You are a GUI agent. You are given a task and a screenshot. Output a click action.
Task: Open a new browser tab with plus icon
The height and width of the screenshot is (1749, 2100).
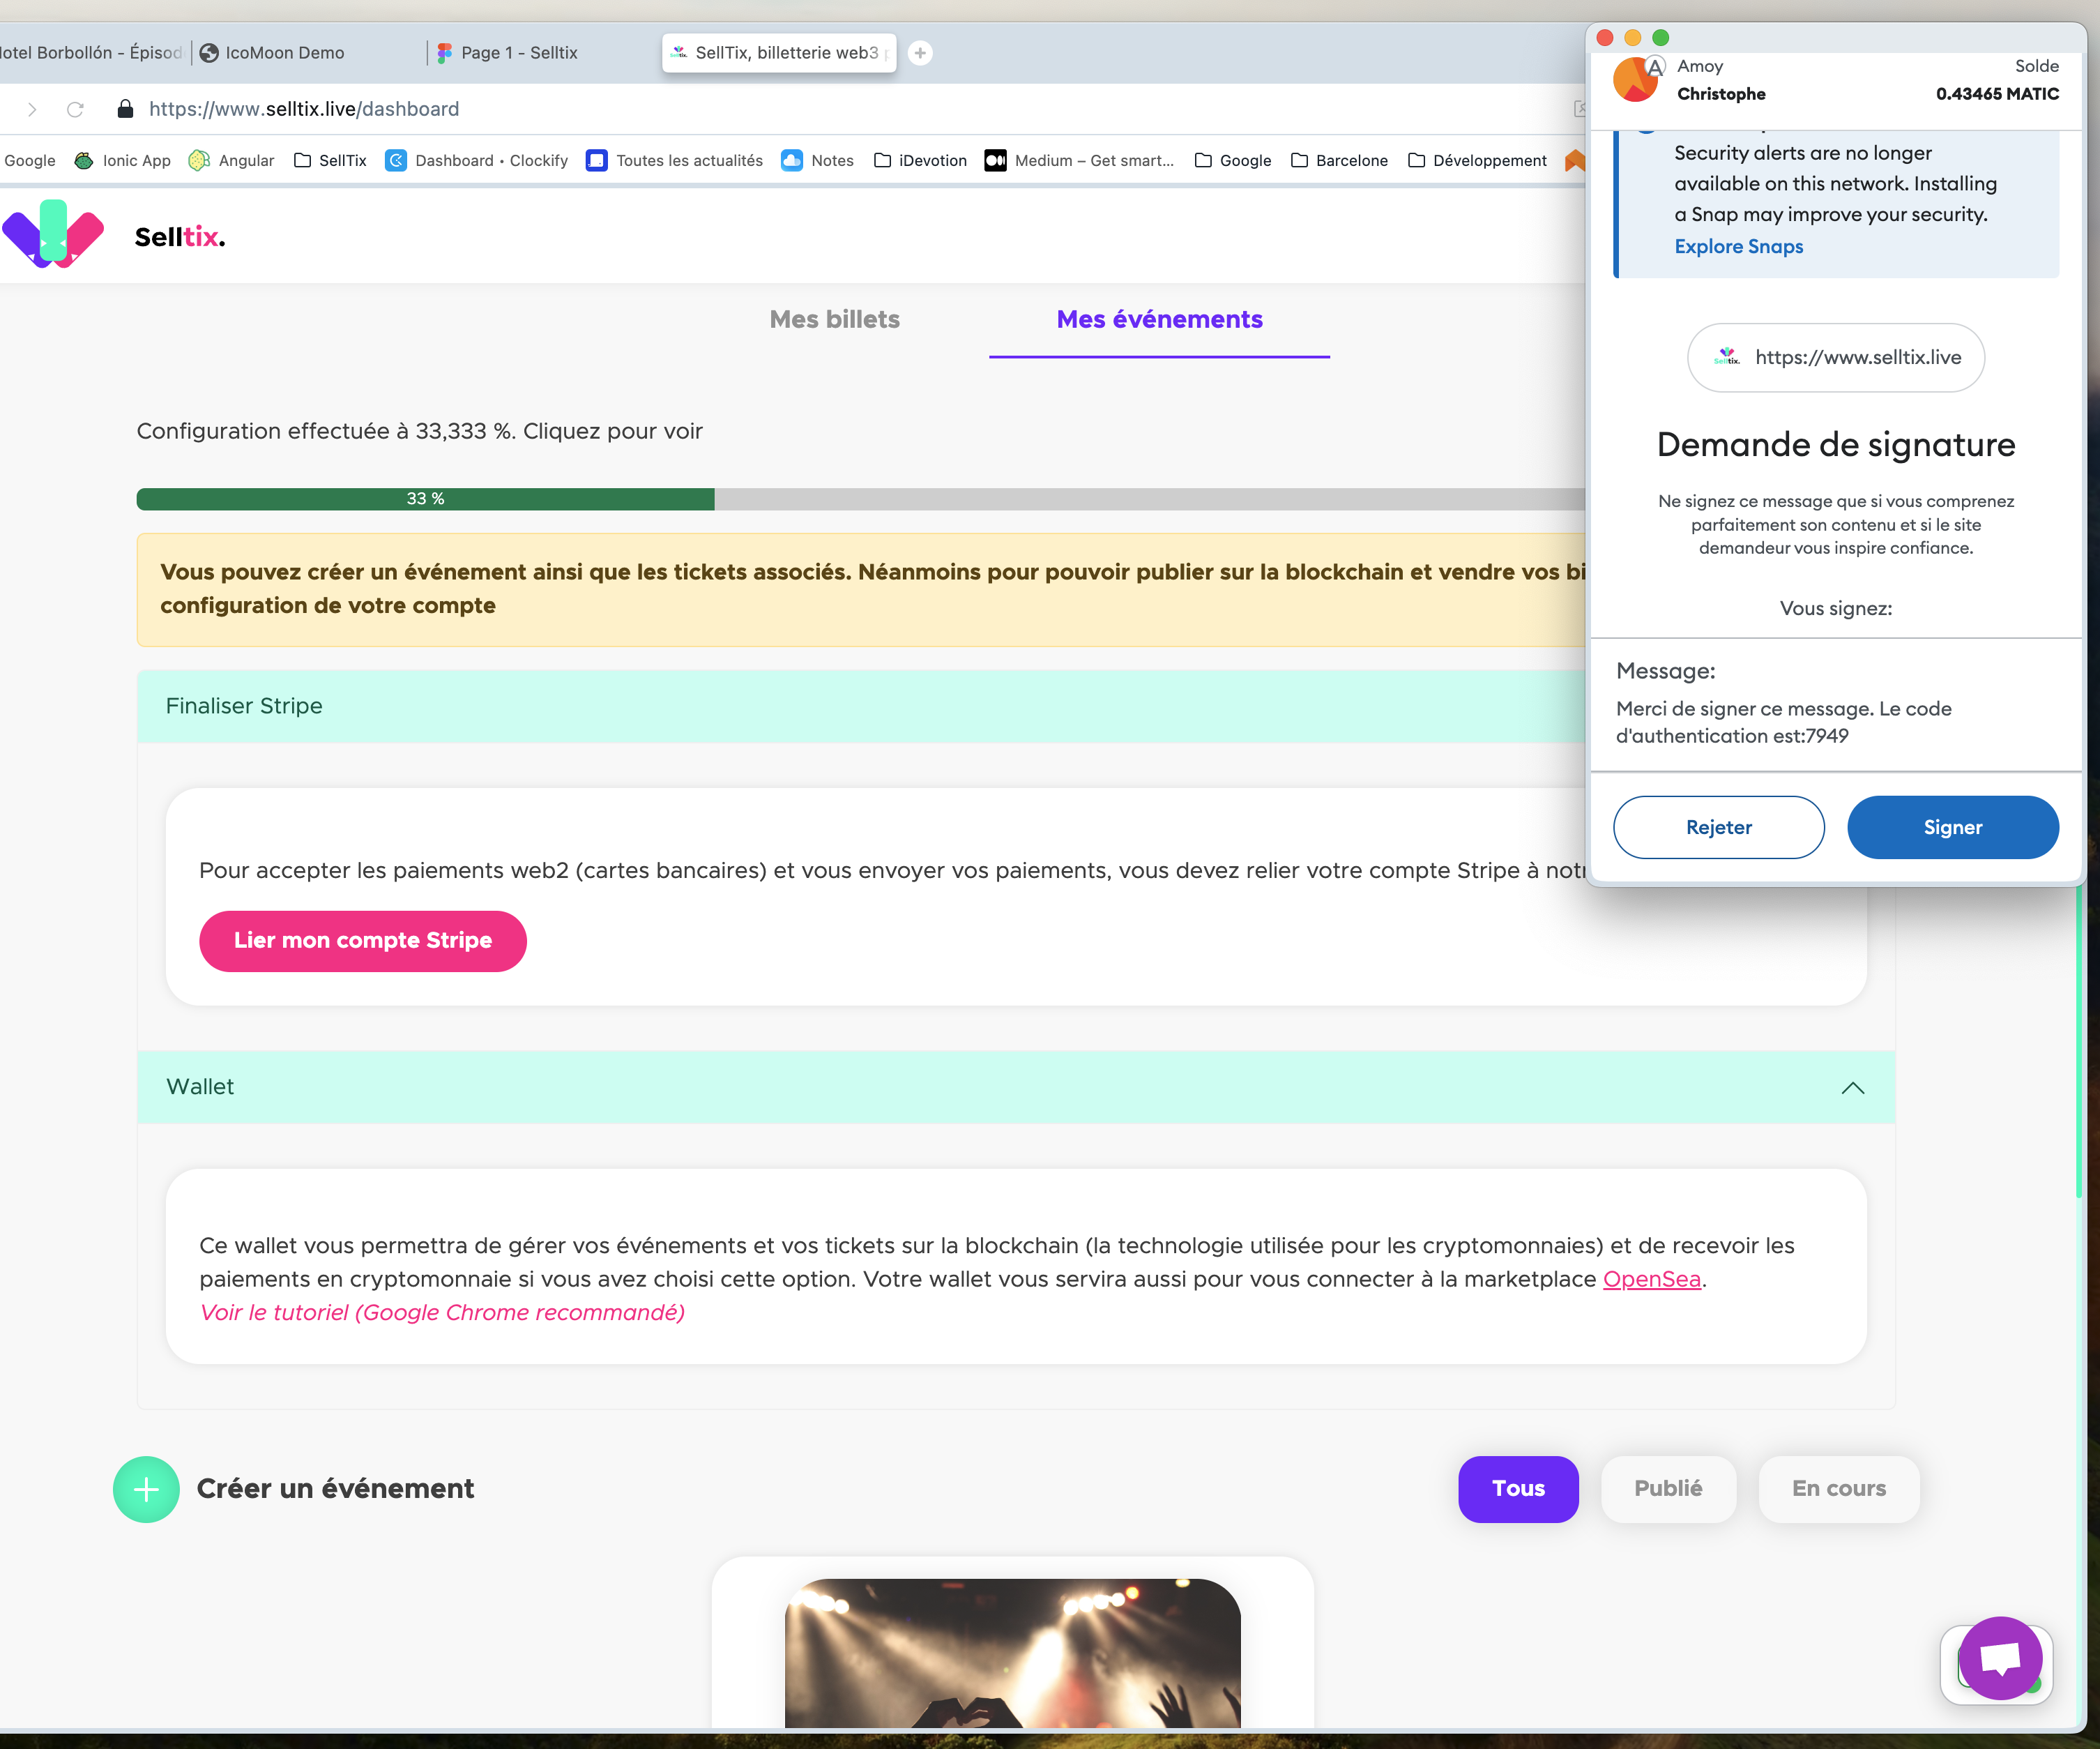(920, 53)
